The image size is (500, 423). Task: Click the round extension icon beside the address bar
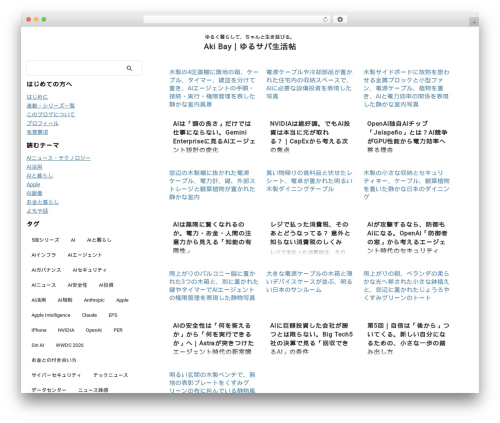[340, 20]
